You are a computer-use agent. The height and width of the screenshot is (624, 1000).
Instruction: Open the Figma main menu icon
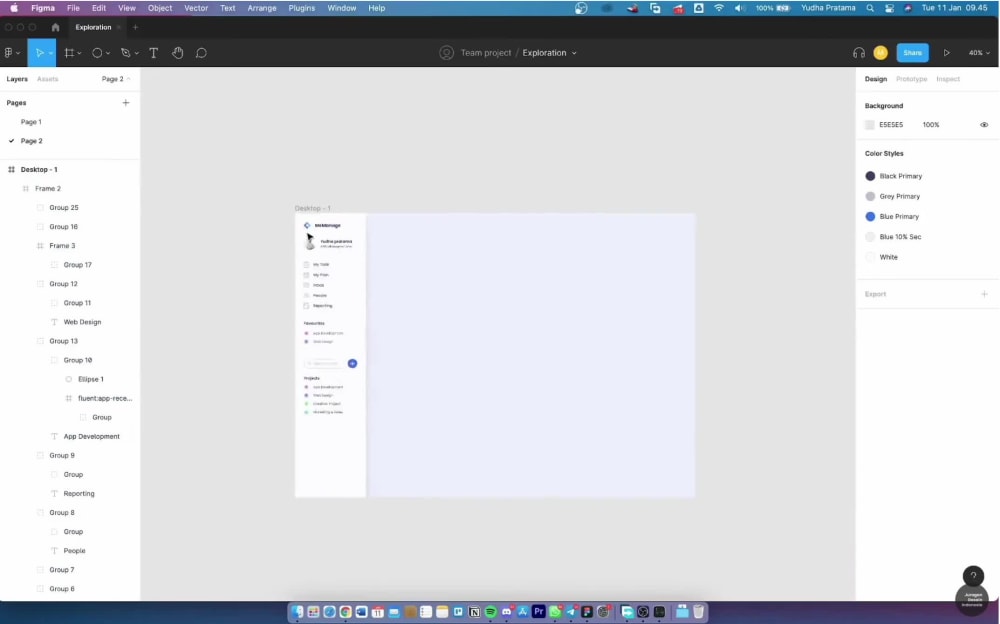click(9, 53)
